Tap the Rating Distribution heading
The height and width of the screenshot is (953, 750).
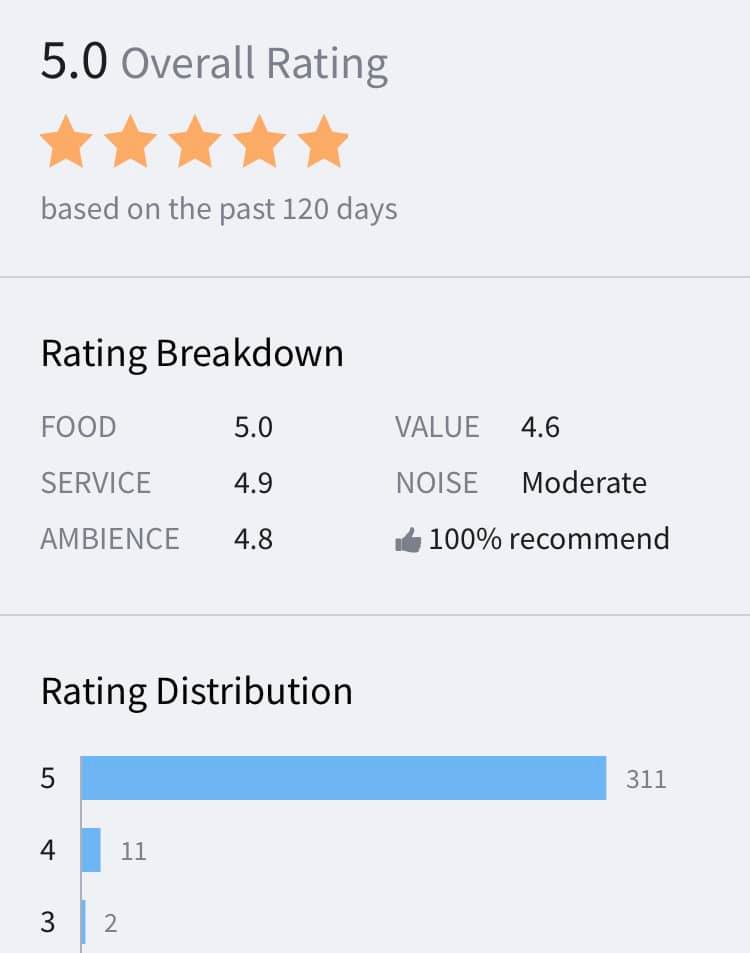196,691
